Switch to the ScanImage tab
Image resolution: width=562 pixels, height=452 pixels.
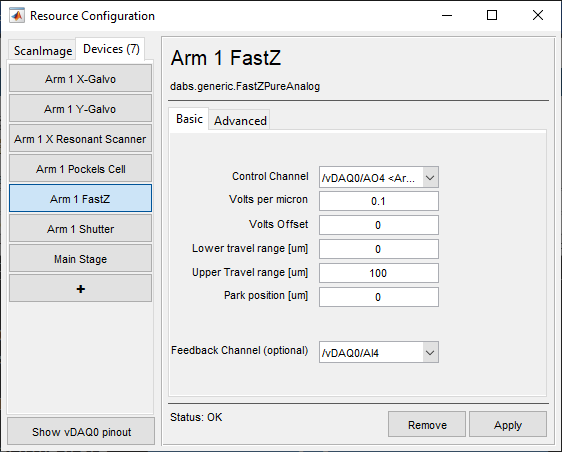pyautogui.click(x=43, y=51)
